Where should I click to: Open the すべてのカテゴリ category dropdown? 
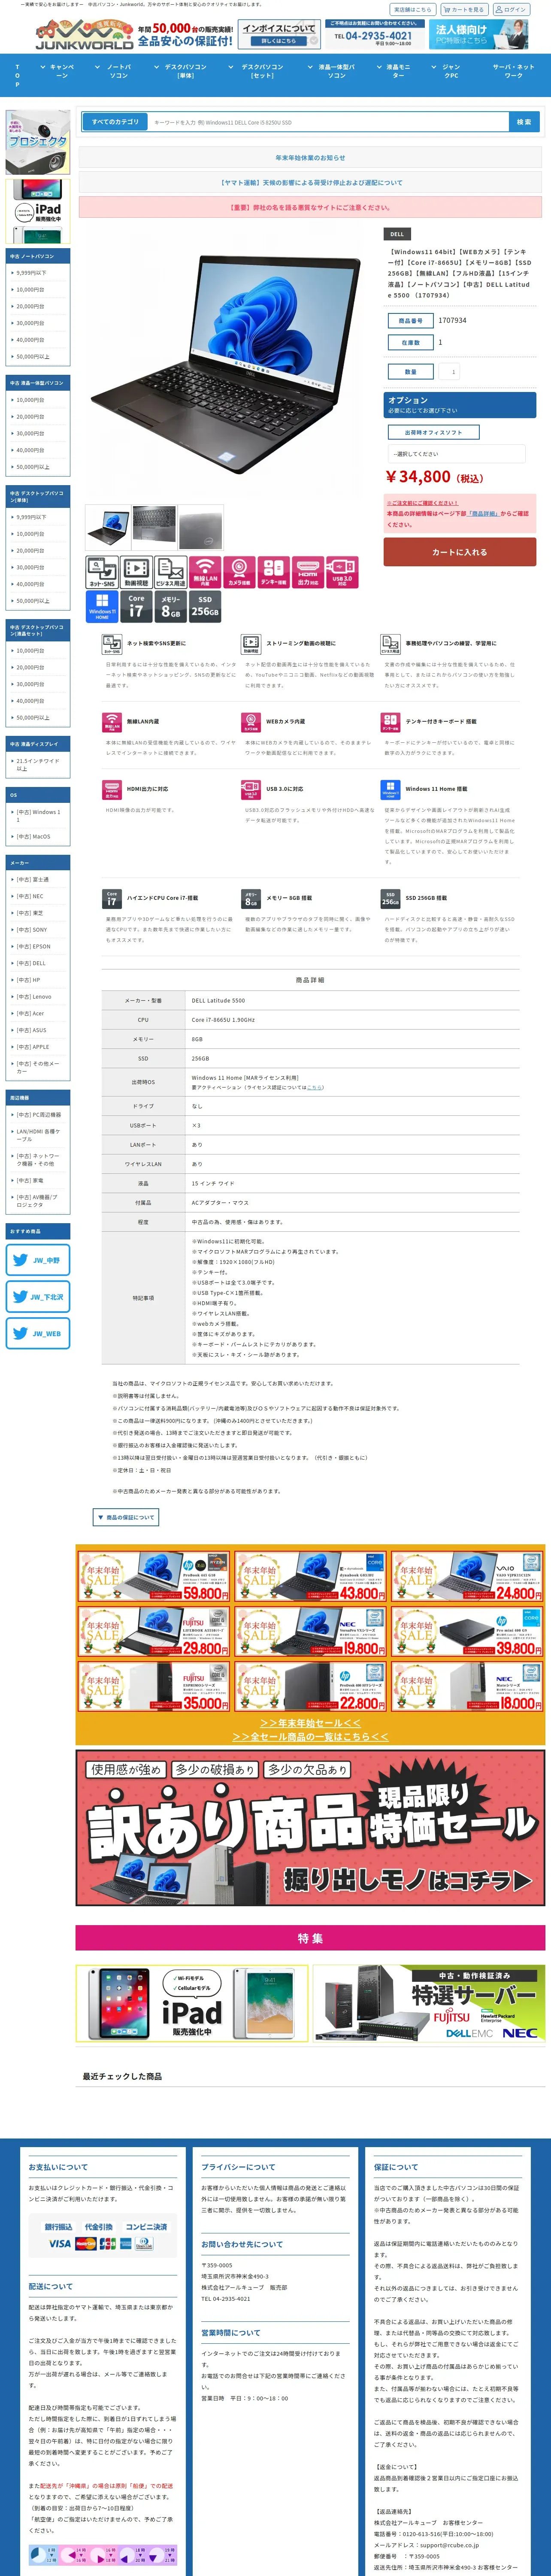tap(116, 122)
